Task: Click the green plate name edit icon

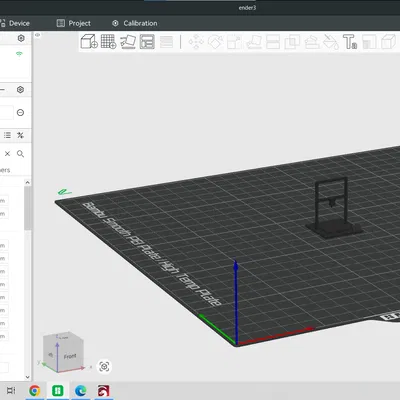Action: [x=64, y=192]
